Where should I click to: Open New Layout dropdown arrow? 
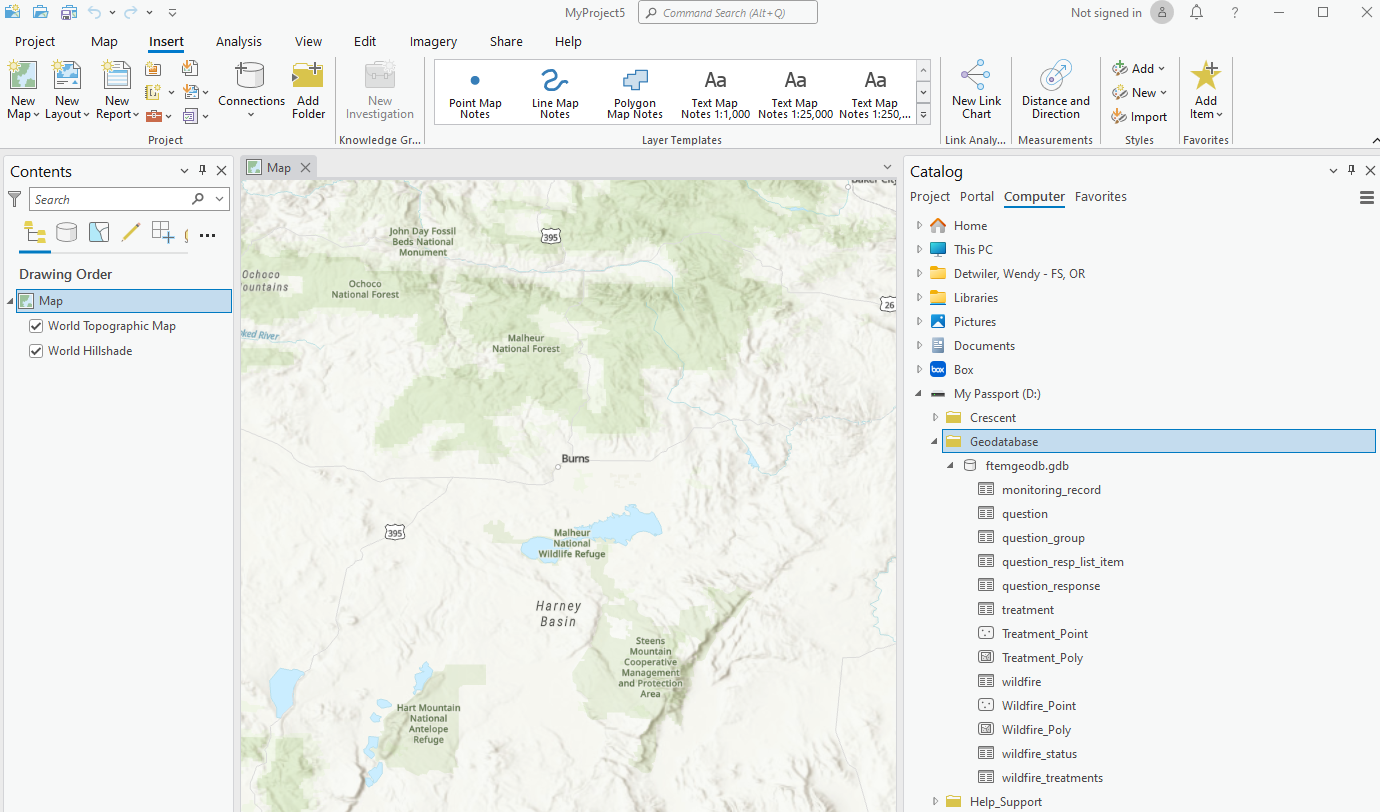[86, 115]
